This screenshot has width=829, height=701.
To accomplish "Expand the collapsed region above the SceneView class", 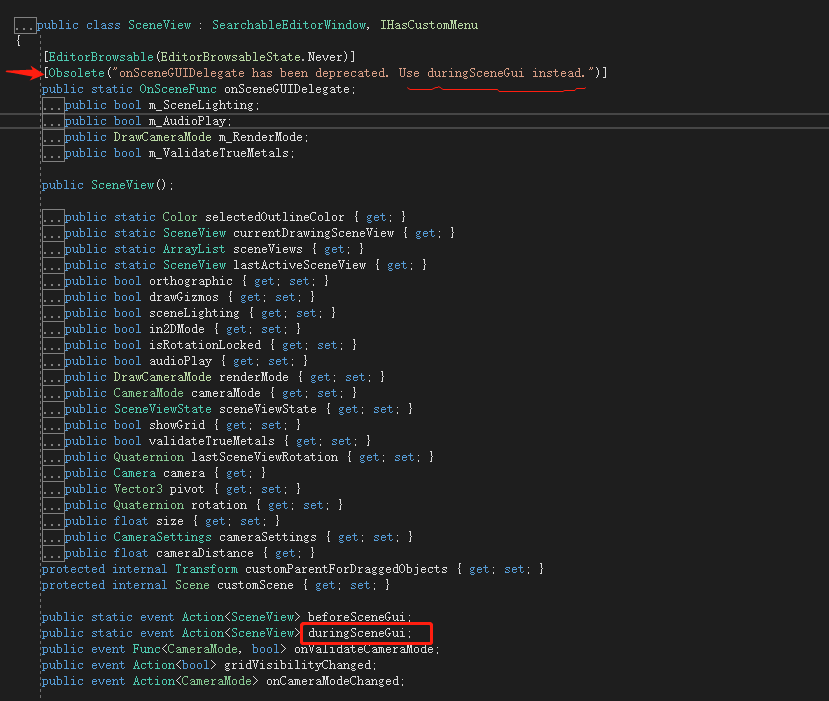I will pos(27,24).
